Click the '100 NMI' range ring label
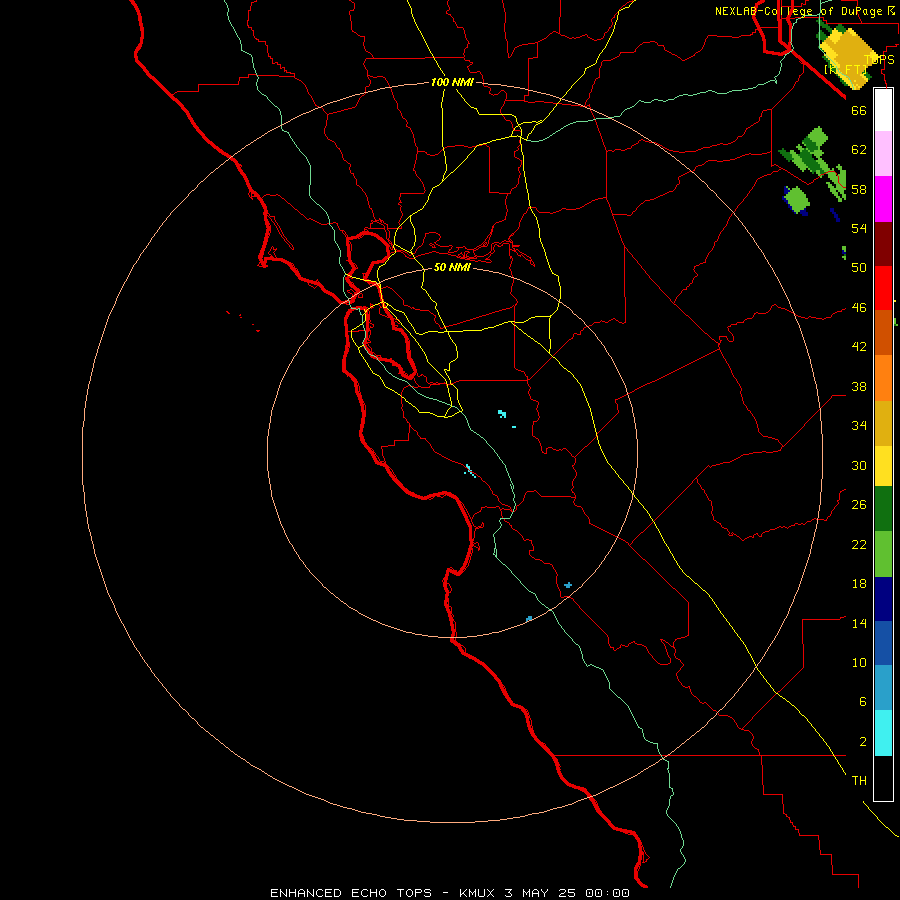This screenshot has height=900, width=900. tap(452, 82)
